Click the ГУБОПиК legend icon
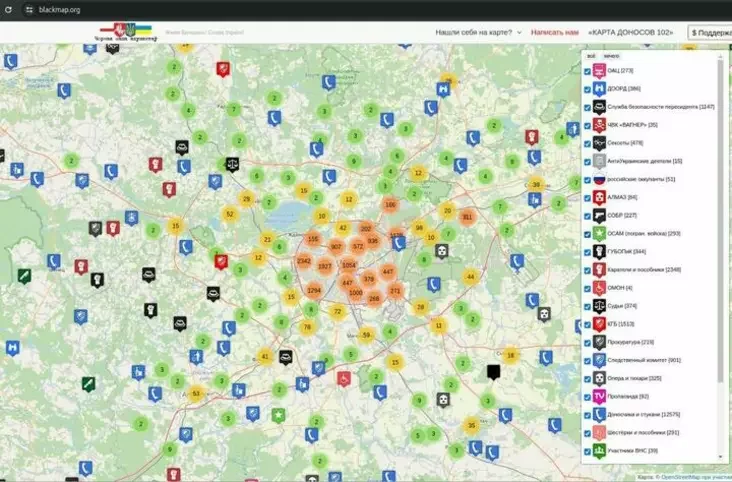This screenshot has height=482, width=732. 599,251
